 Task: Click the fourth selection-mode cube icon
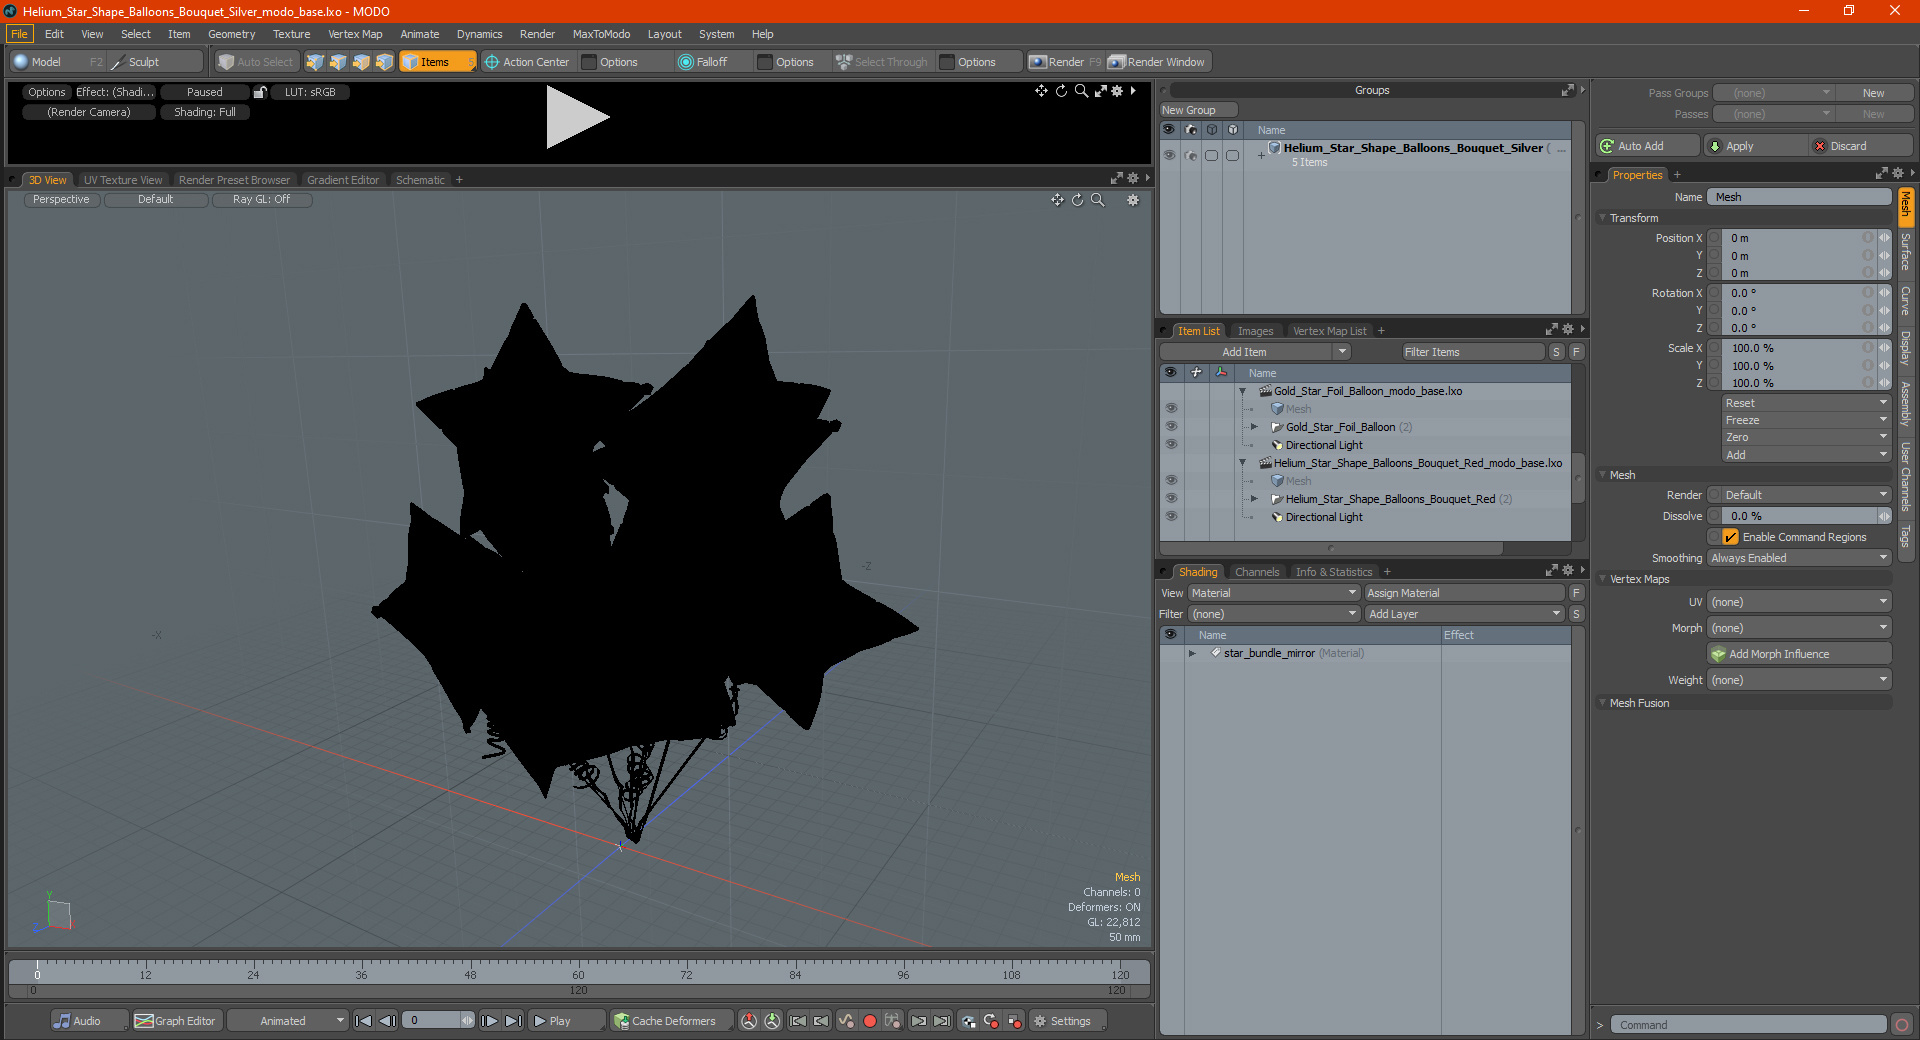coord(384,62)
